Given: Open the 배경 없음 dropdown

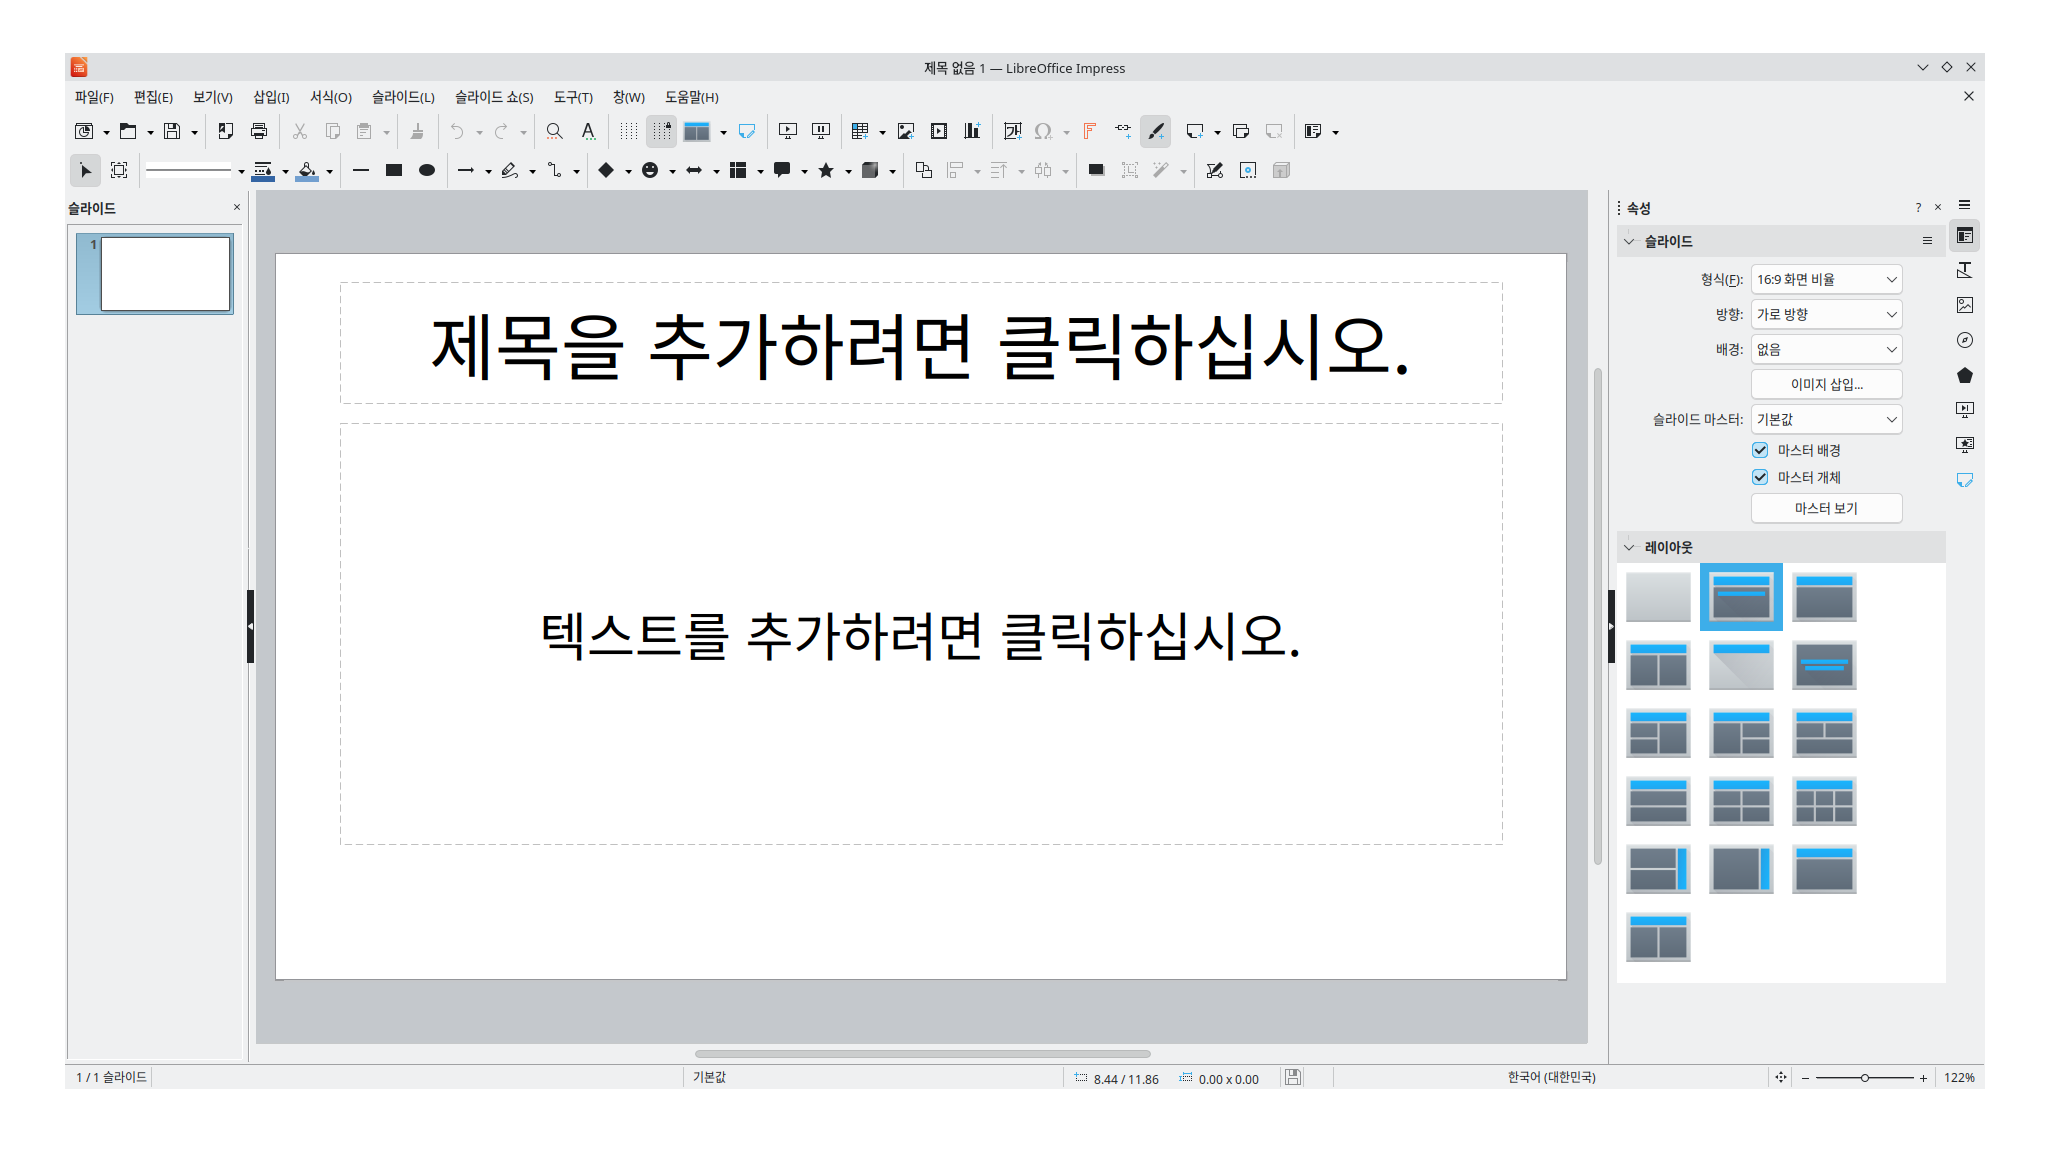Looking at the screenshot, I should 1826,349.
